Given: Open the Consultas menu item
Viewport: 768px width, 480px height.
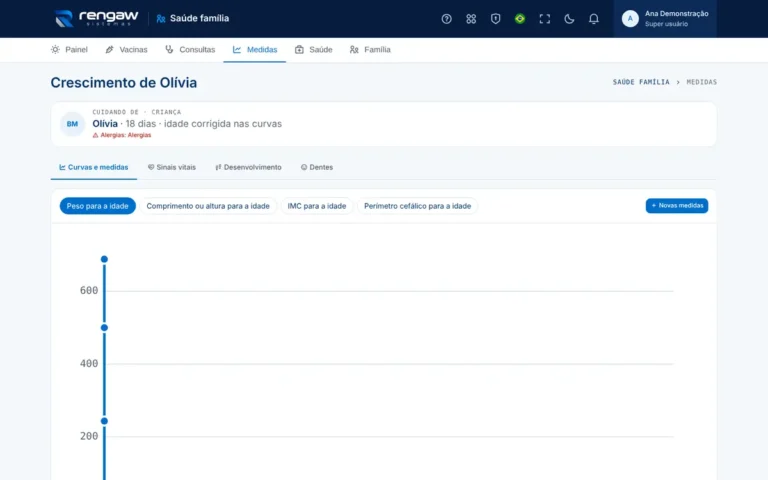Looking at the screenshot, I should (190, 49).
